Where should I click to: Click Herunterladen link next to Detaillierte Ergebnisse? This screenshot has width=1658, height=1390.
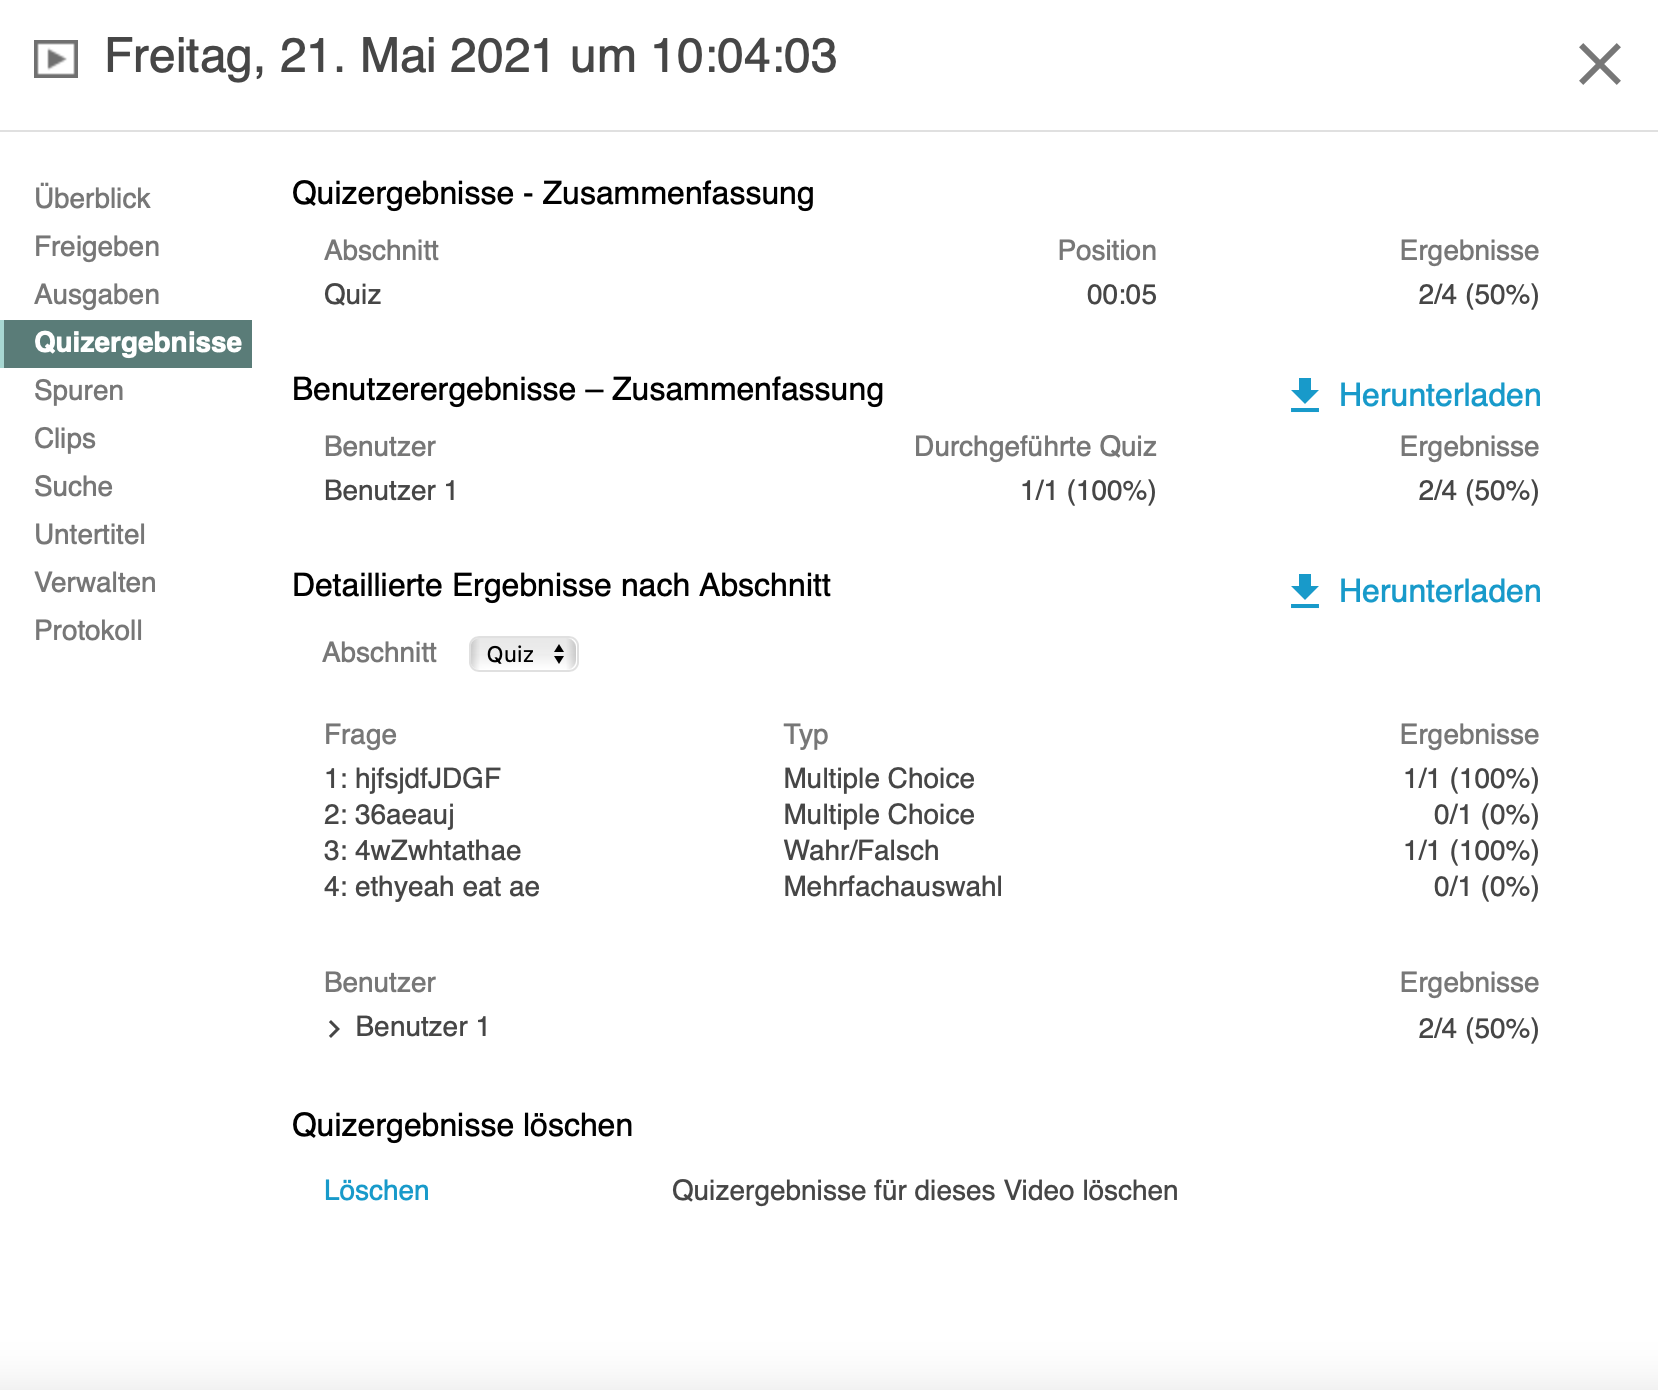tap(1439, 591)
